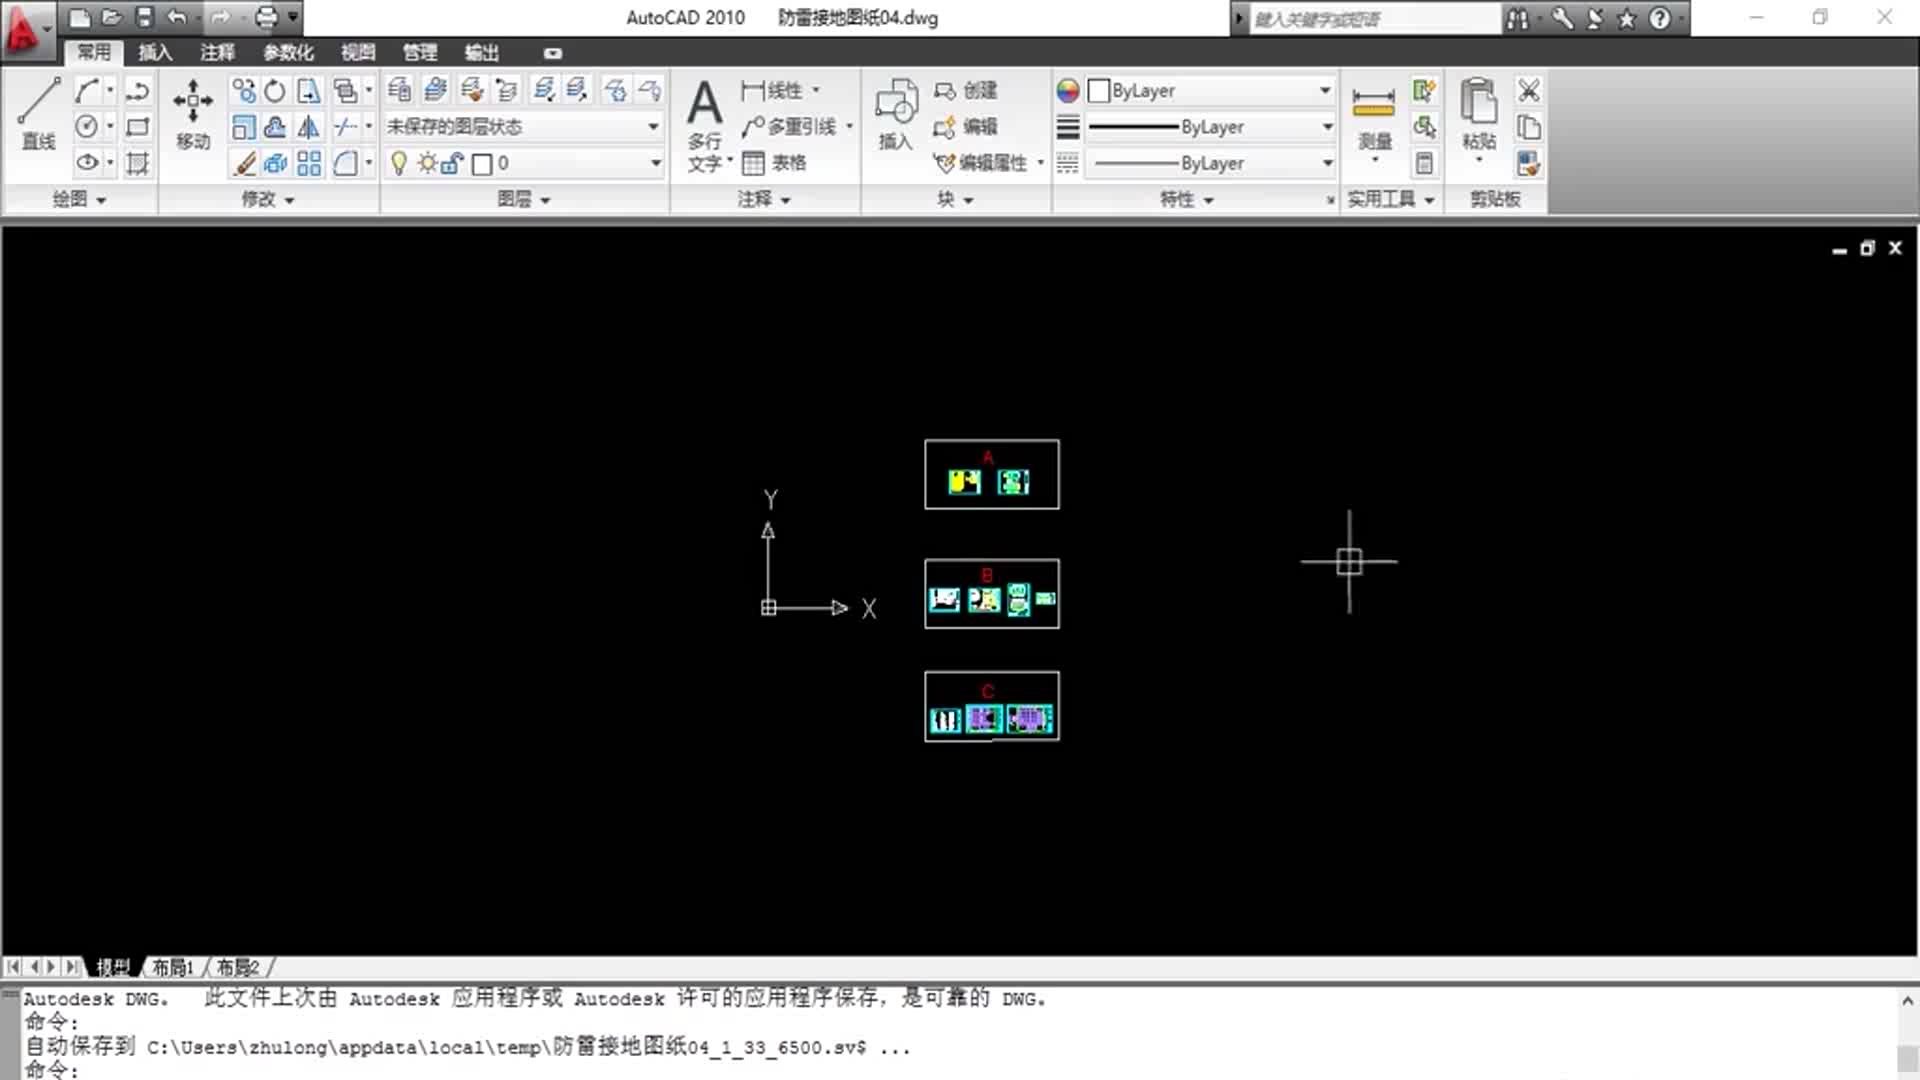The height and width of the screenshot is (1080, 1920).
Task: Expand the 实用工具 (Utilities) panel
Action: tap(1391, 199)
